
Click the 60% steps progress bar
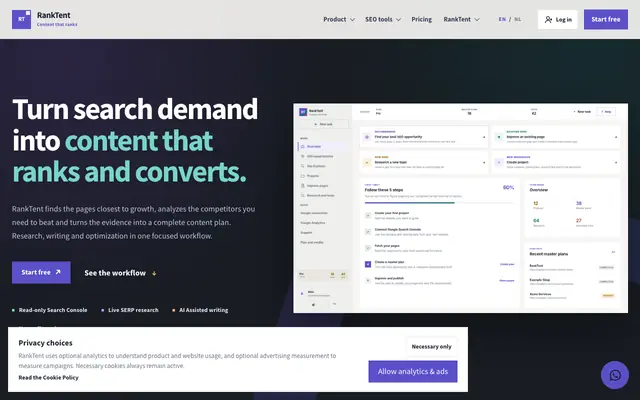pos(439,202)
